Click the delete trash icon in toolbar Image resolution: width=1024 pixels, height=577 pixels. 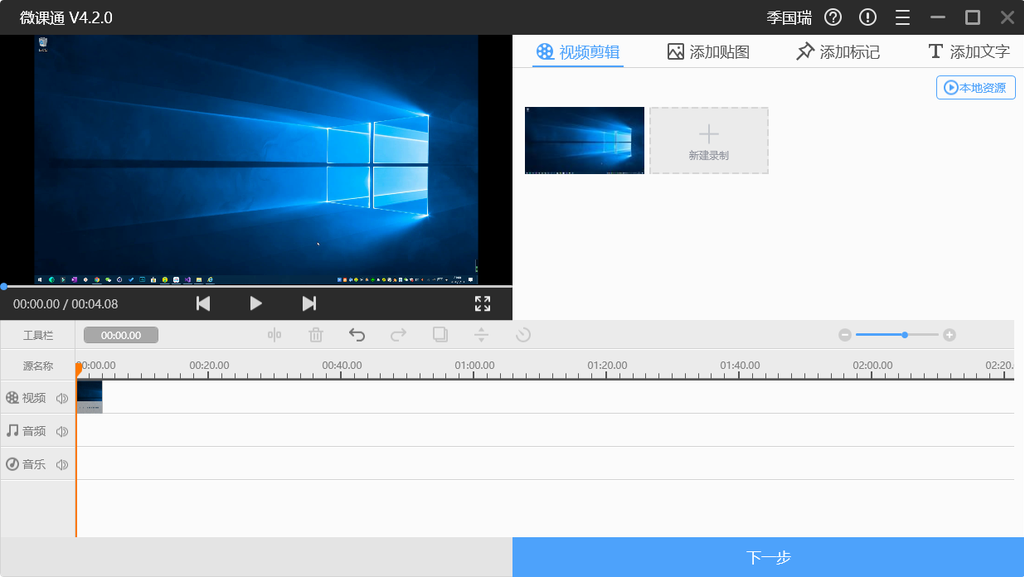[x=316, y=335]
